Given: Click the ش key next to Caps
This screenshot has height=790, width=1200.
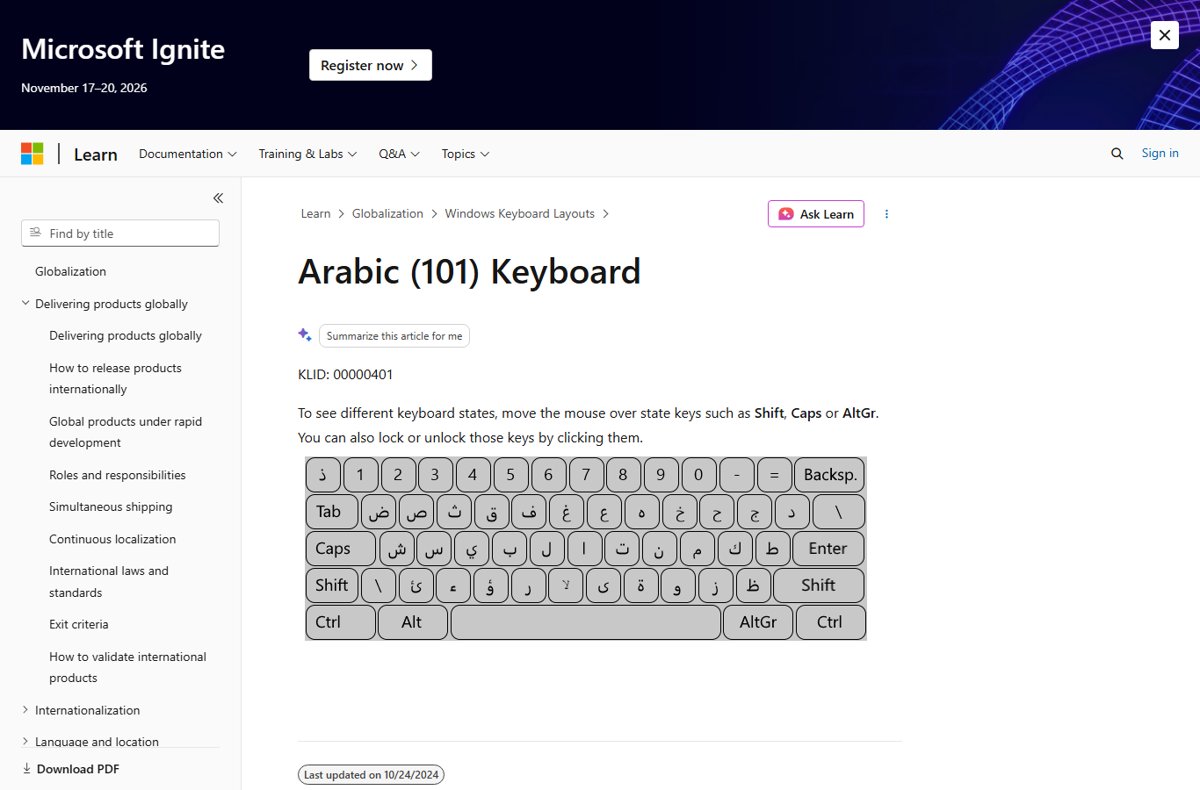Looking at the screenshot, I should pyautogui.click(x=397, y=548).
